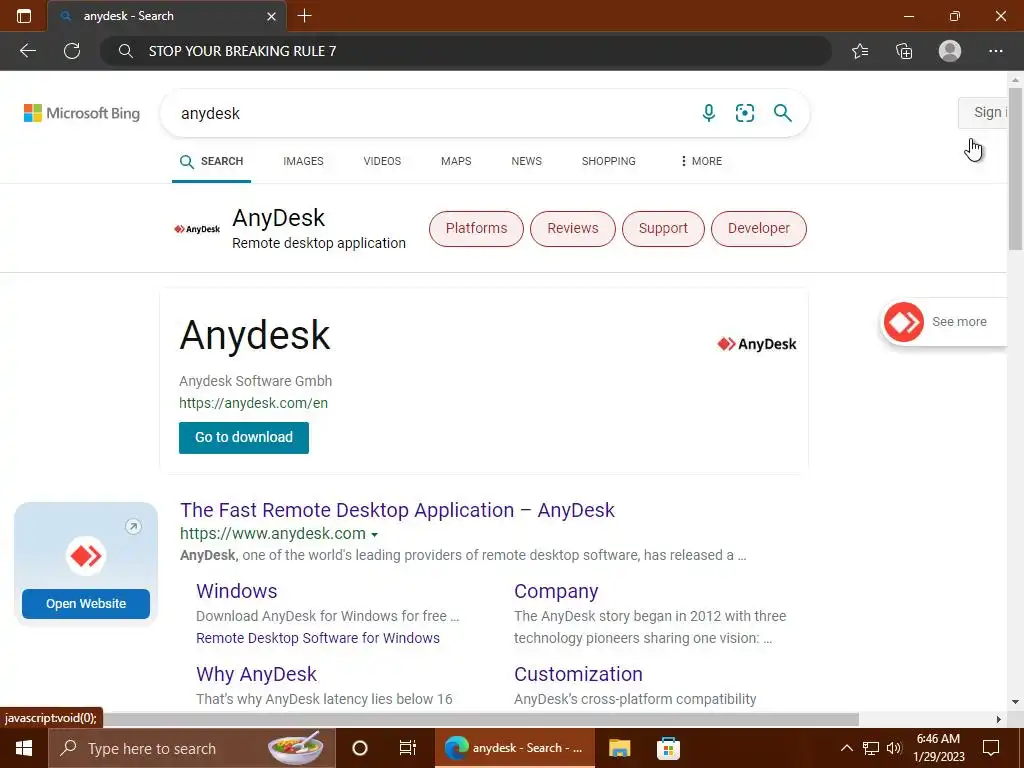This screenshot has width=1024, height=768.
Task: Open the volume tray icon
Action: 894,748
